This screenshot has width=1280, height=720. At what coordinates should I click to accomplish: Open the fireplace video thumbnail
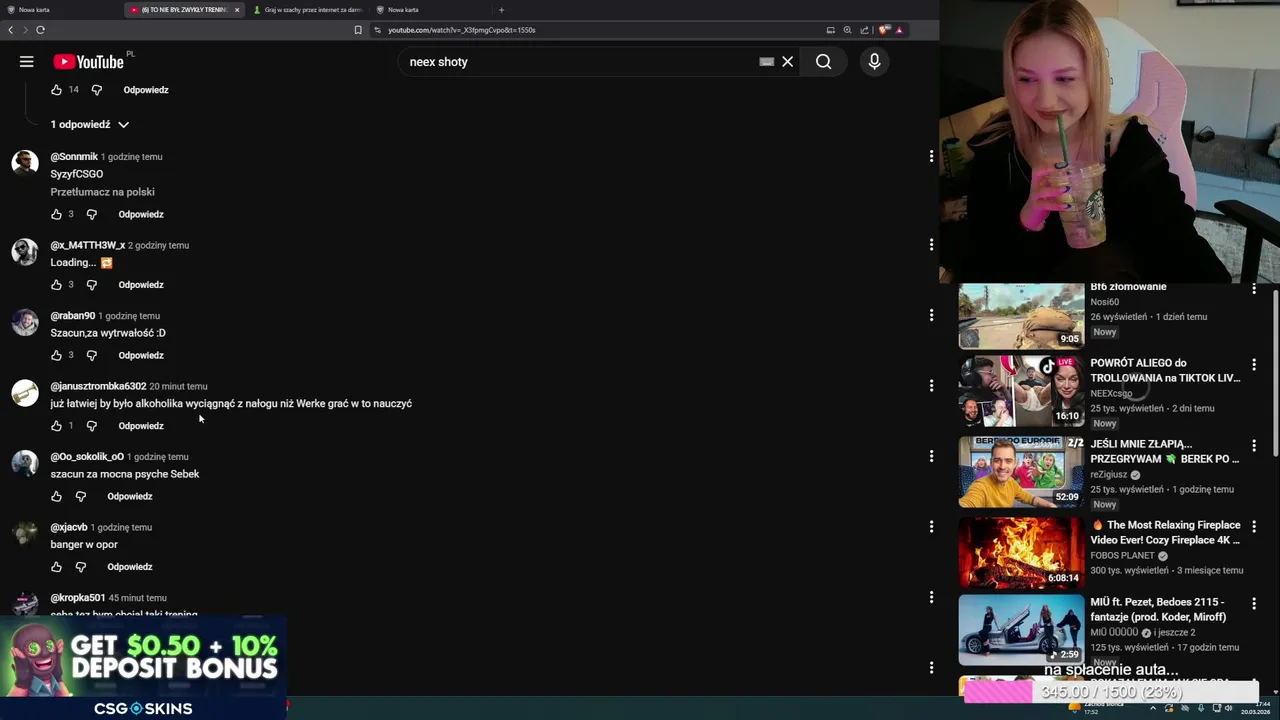tap(1021, 552)
